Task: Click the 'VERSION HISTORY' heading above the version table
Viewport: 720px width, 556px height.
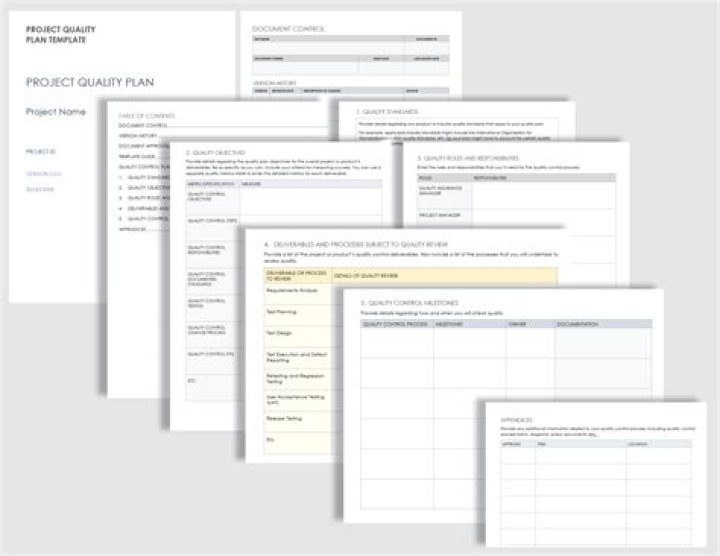Action: [x=275, y=83]
